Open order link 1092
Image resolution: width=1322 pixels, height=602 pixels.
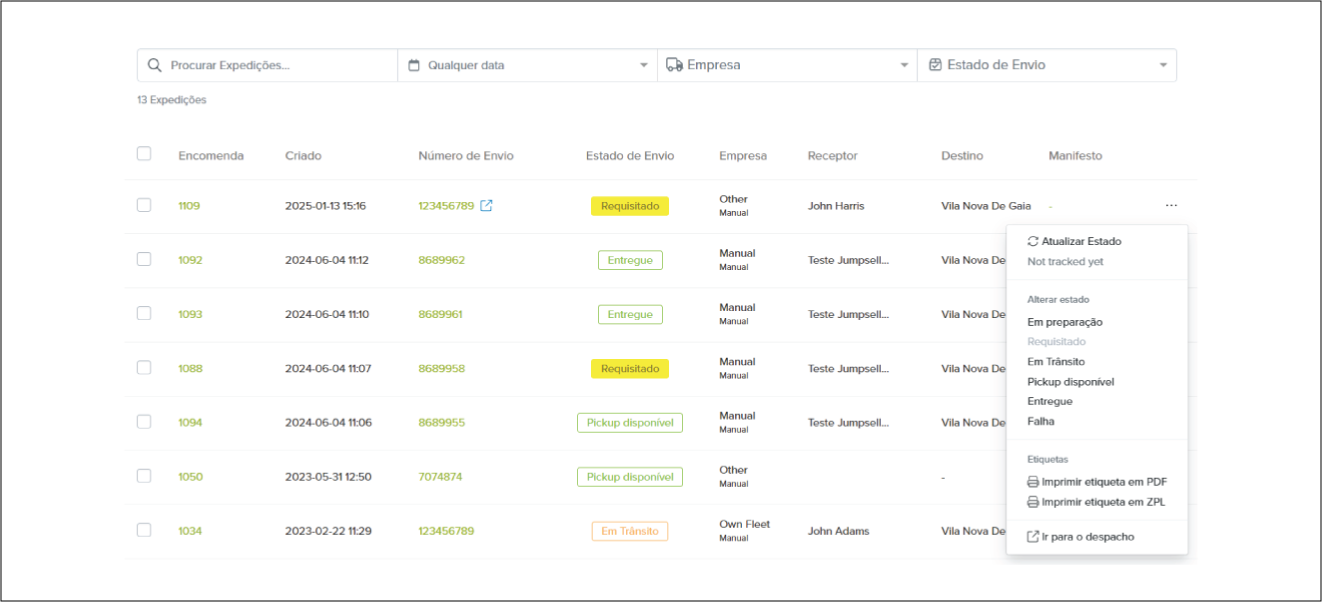(190, 260)
